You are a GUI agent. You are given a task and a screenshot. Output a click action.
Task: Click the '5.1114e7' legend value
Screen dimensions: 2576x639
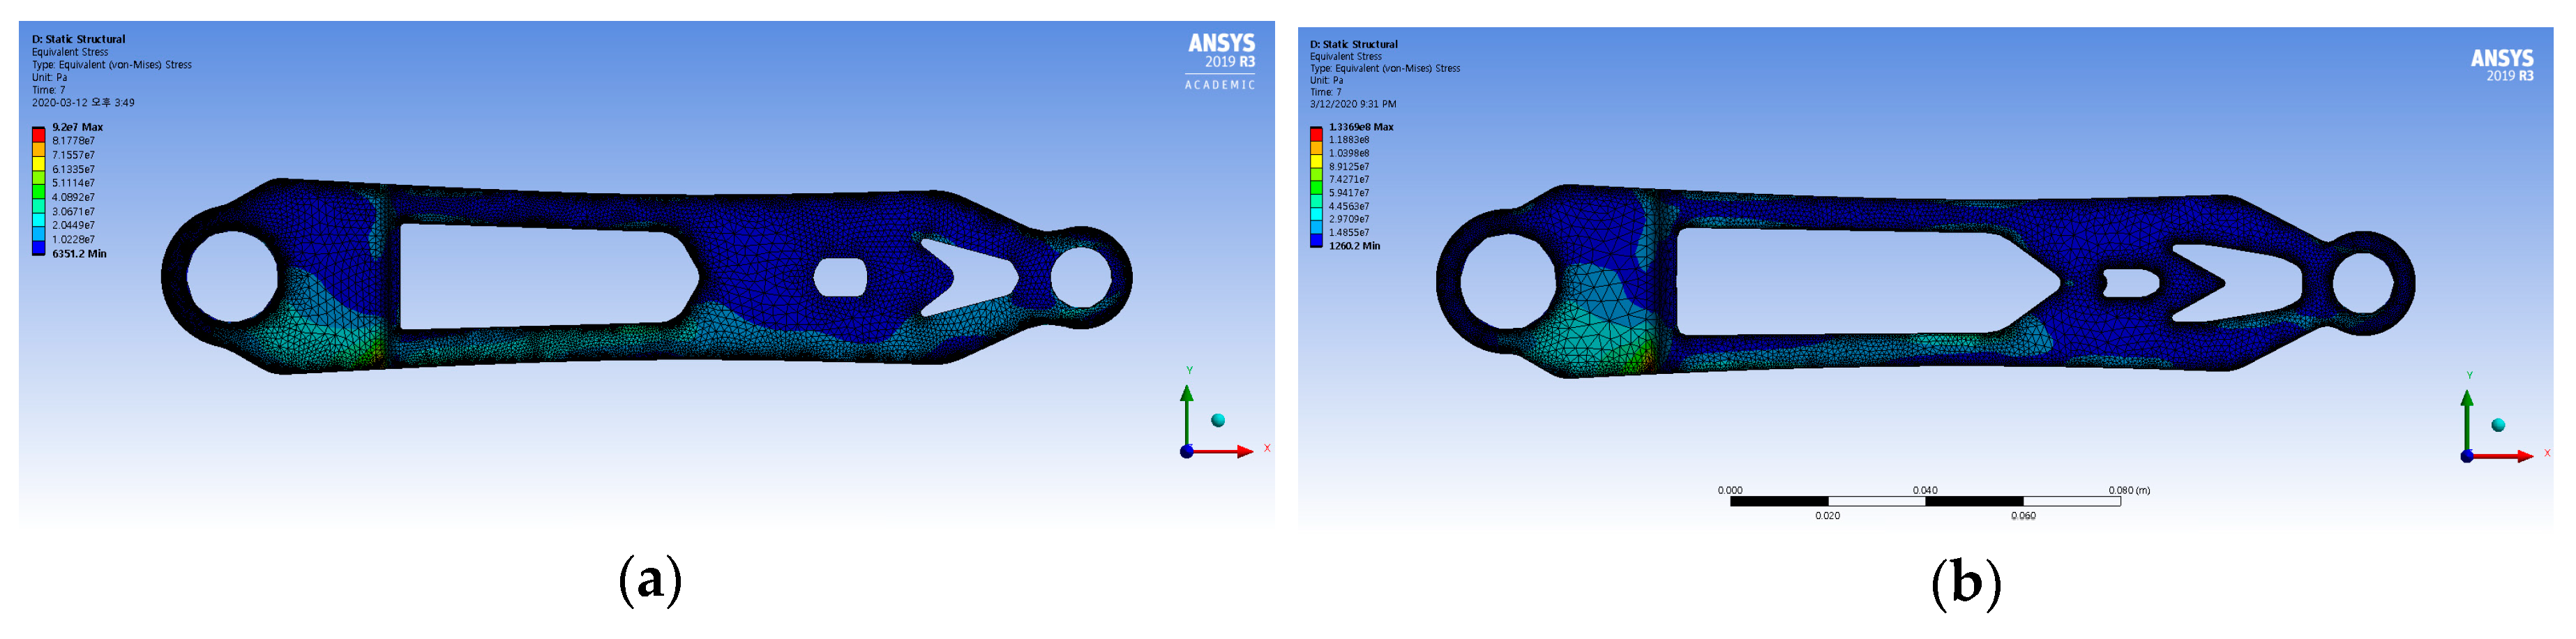(73, 183)
